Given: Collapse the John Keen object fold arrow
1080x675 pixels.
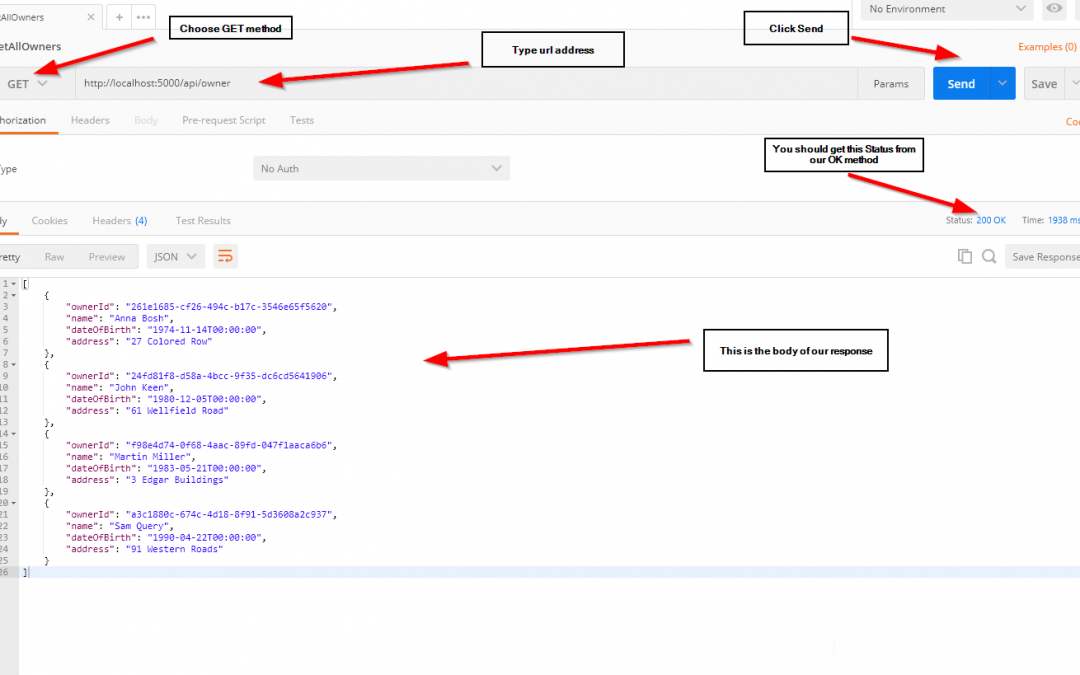Looking at the screenshot, I should (x=14, y=365).
